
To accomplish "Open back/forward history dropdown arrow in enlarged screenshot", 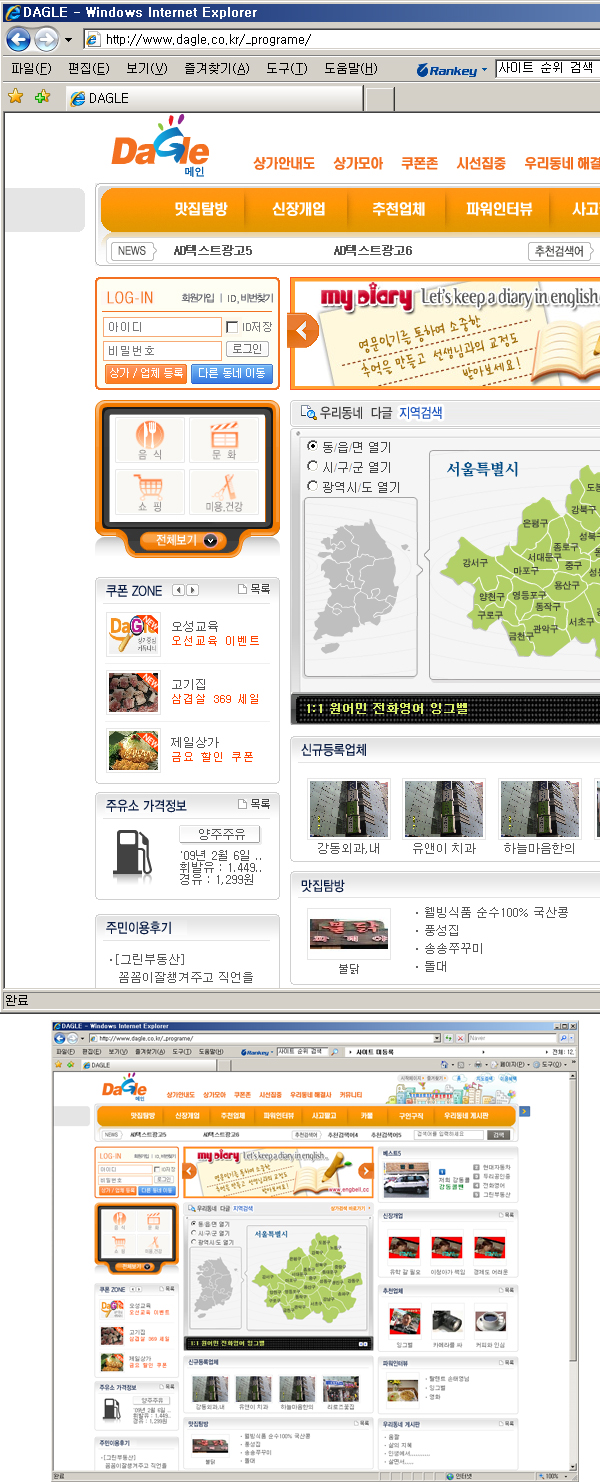I will [x=68, y=40].
